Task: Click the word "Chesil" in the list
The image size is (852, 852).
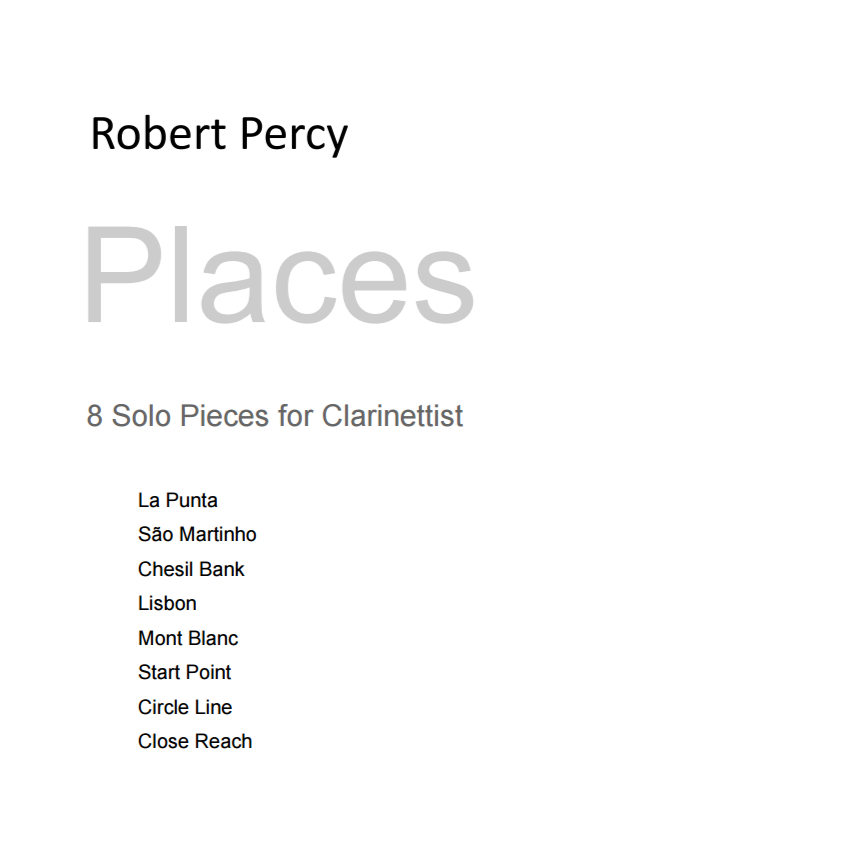Action: click(165, 569)
